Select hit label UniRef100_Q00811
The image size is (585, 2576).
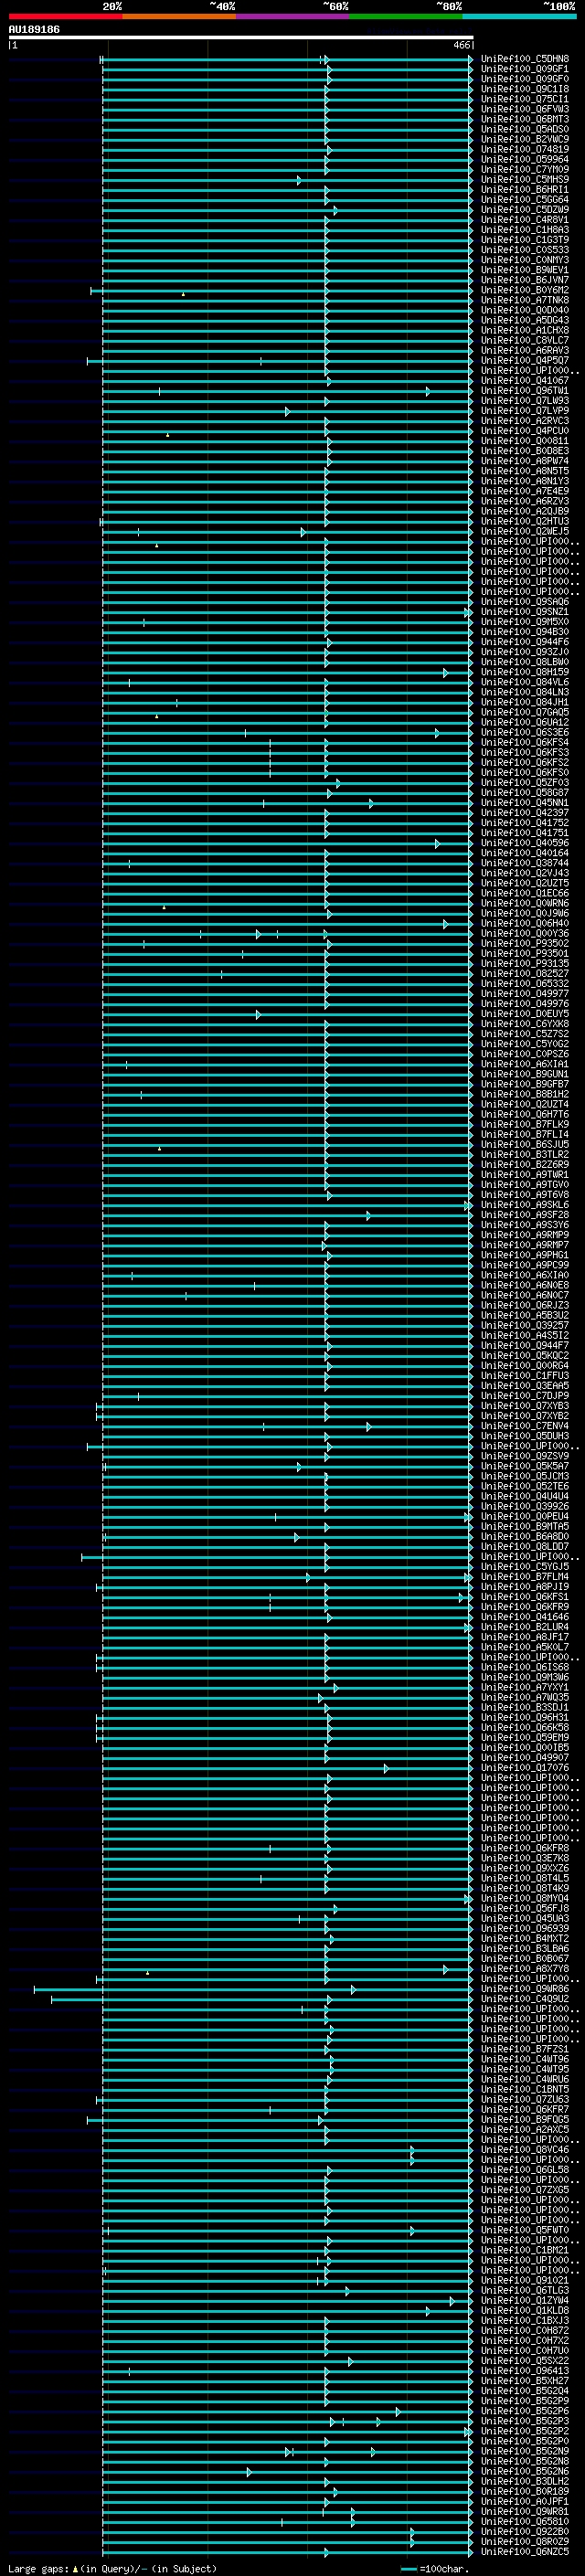coord(525,441)
